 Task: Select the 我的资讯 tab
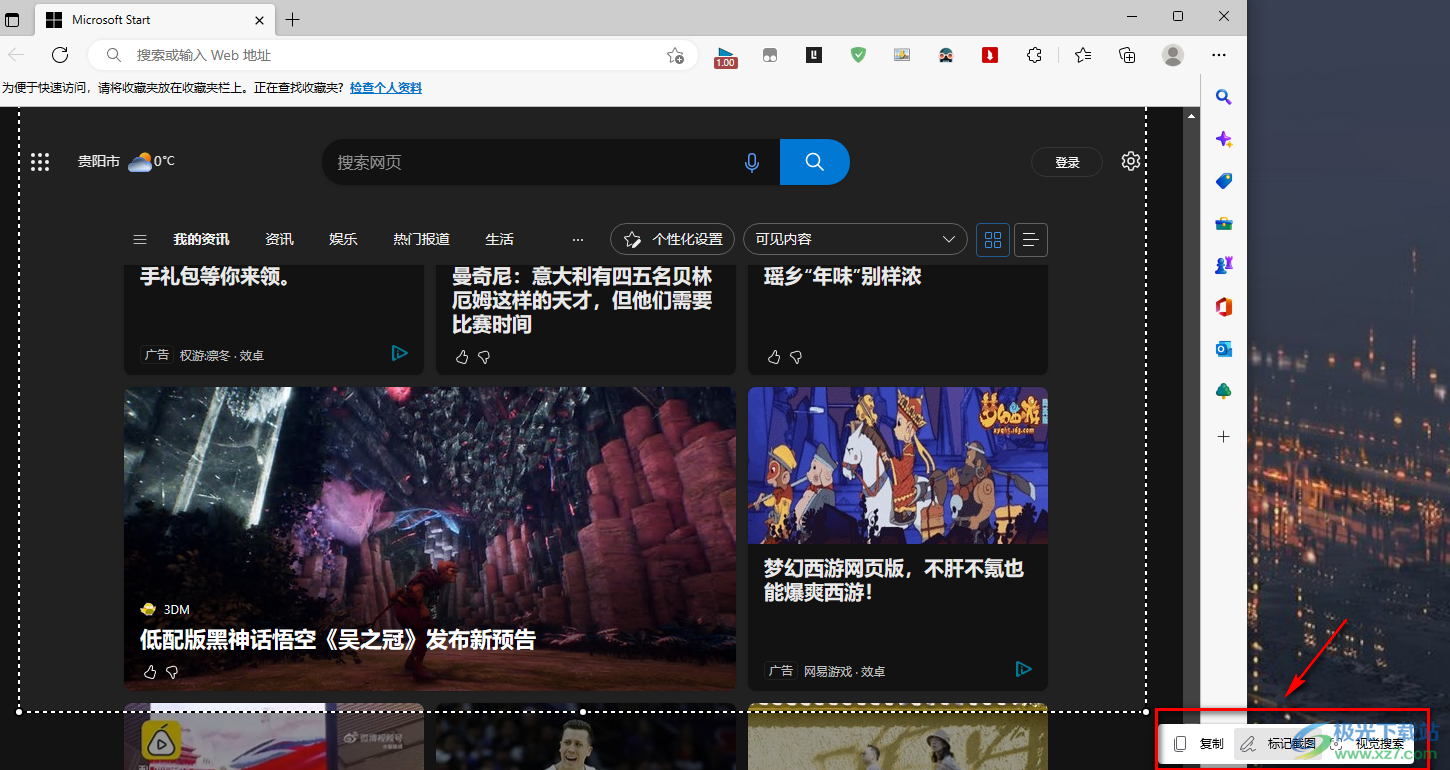(x=201, y=239)
